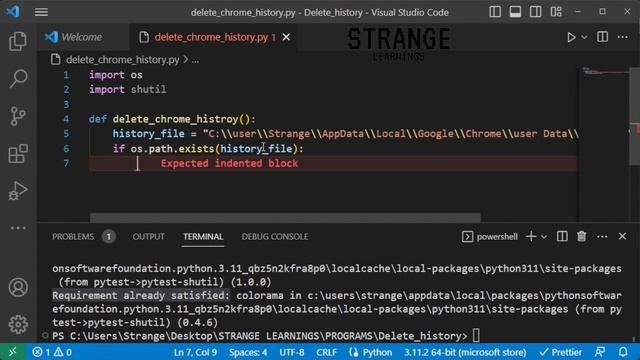Click delete_chrome_history.py in breadcrumb
The image size is (640, 360).
tap(122, 60)
